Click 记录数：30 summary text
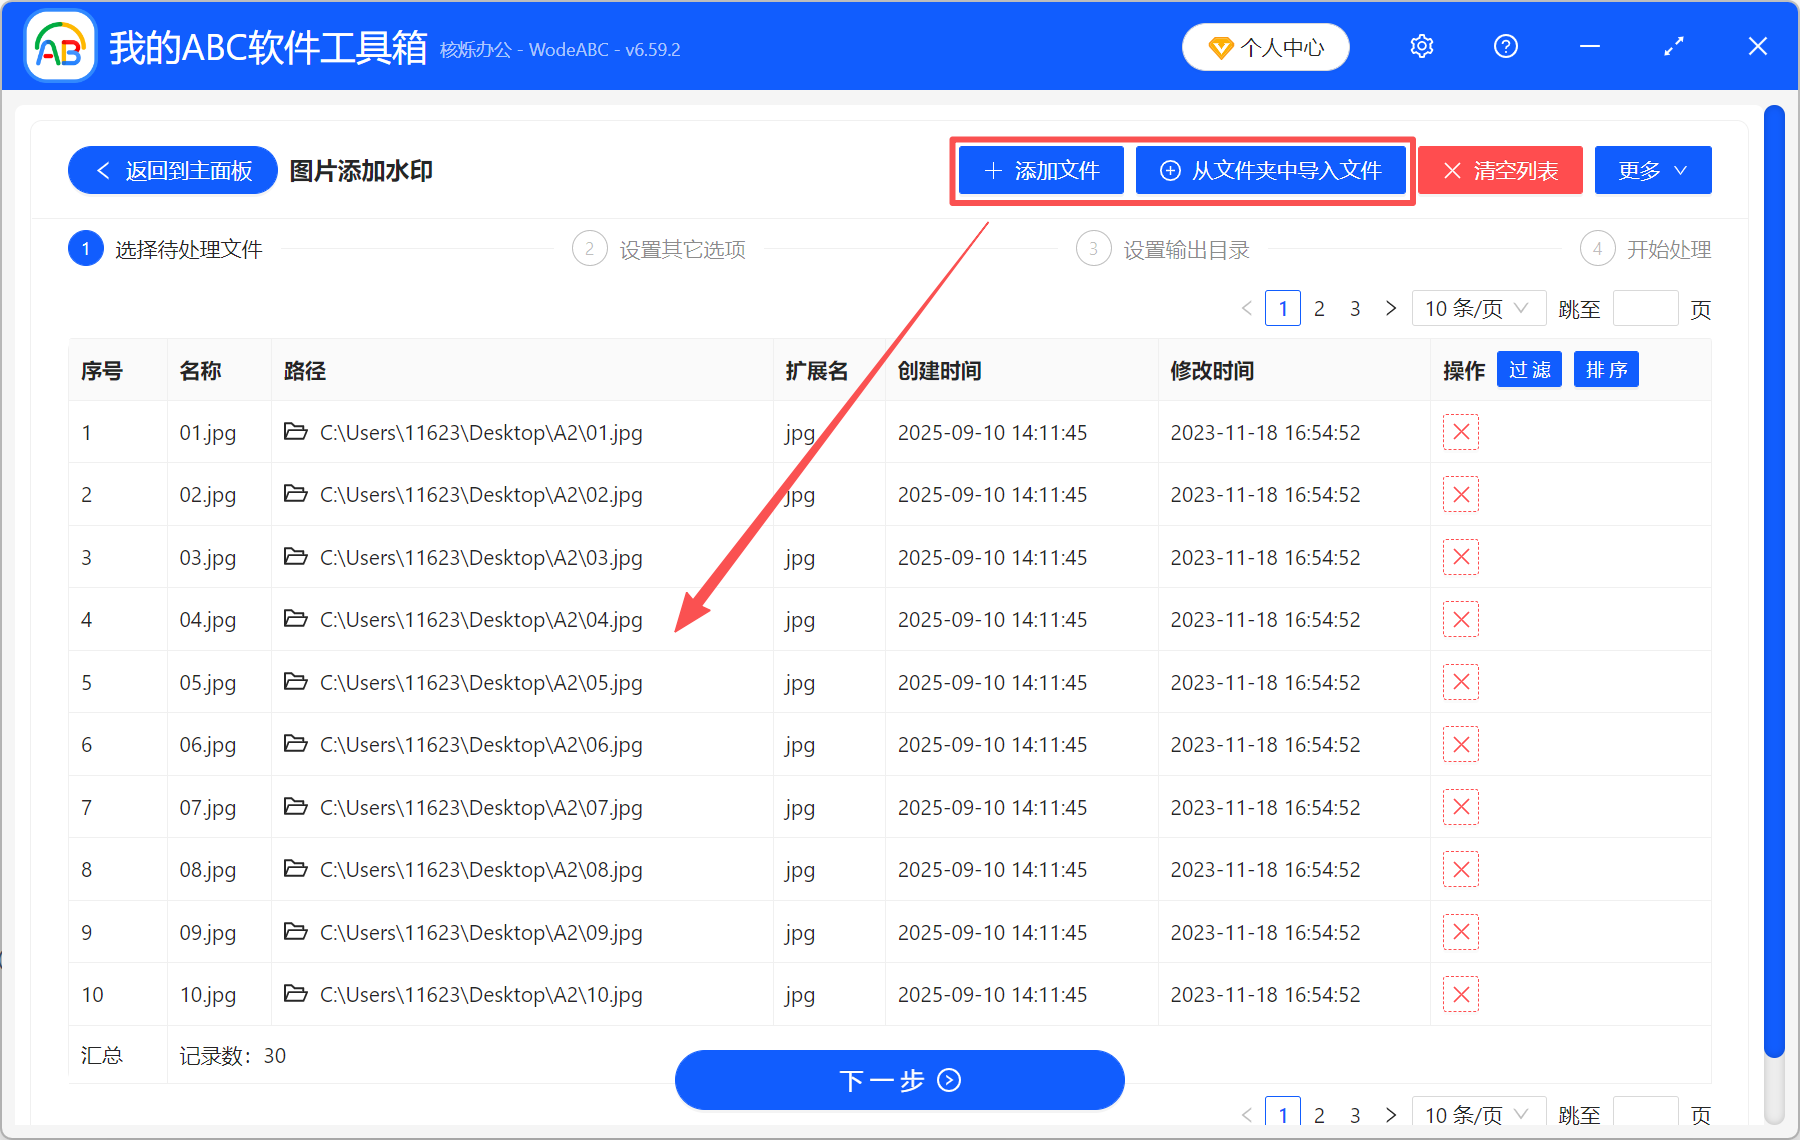This screenshot has width=1800, height=1140. coord(233,1056)
